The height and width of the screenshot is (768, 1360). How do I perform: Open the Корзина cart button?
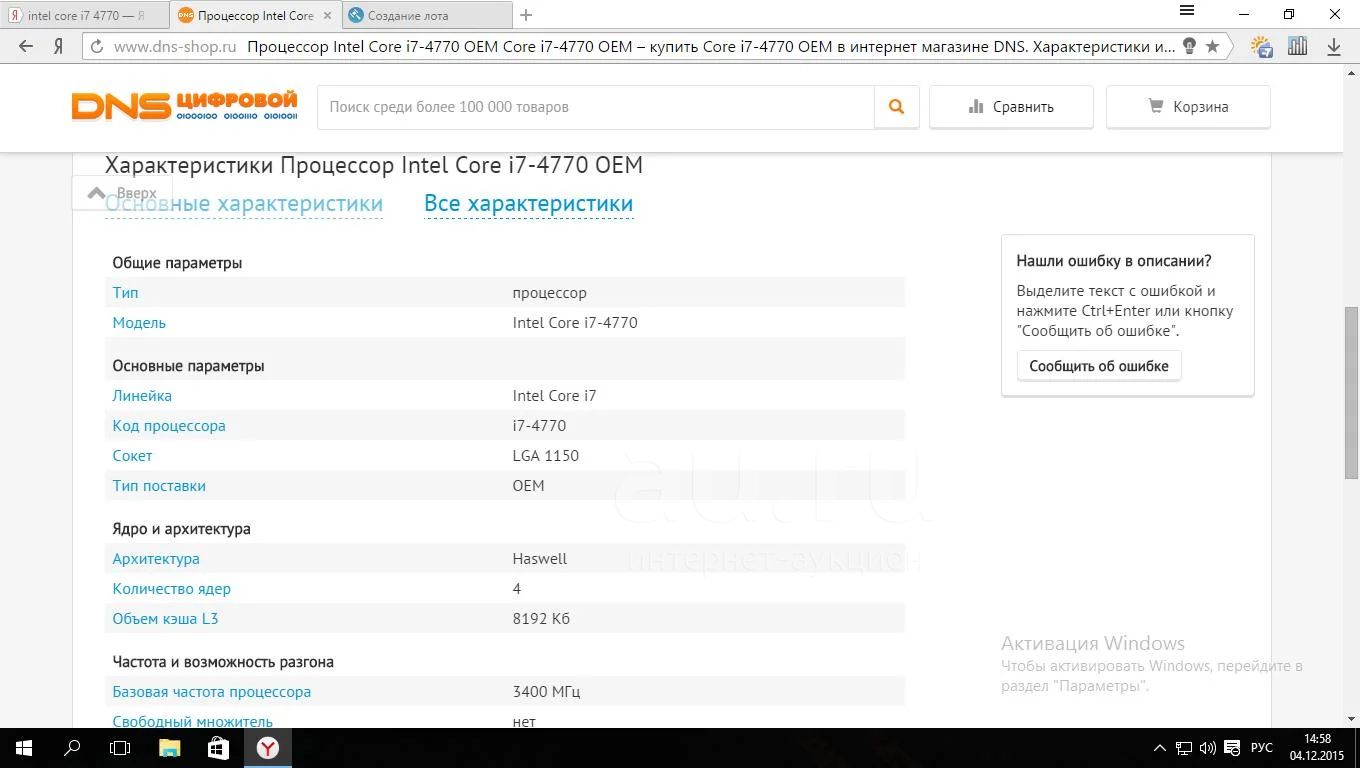click(x=1188, y=107)
